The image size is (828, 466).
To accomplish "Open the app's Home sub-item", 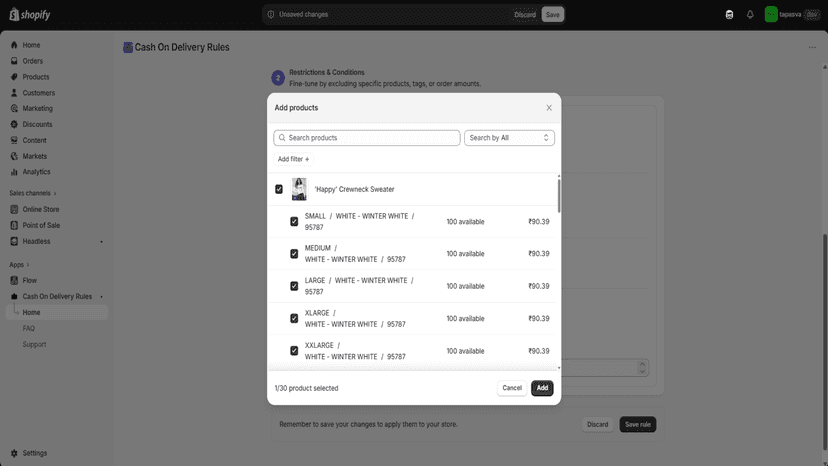I will tap(57, 312).
